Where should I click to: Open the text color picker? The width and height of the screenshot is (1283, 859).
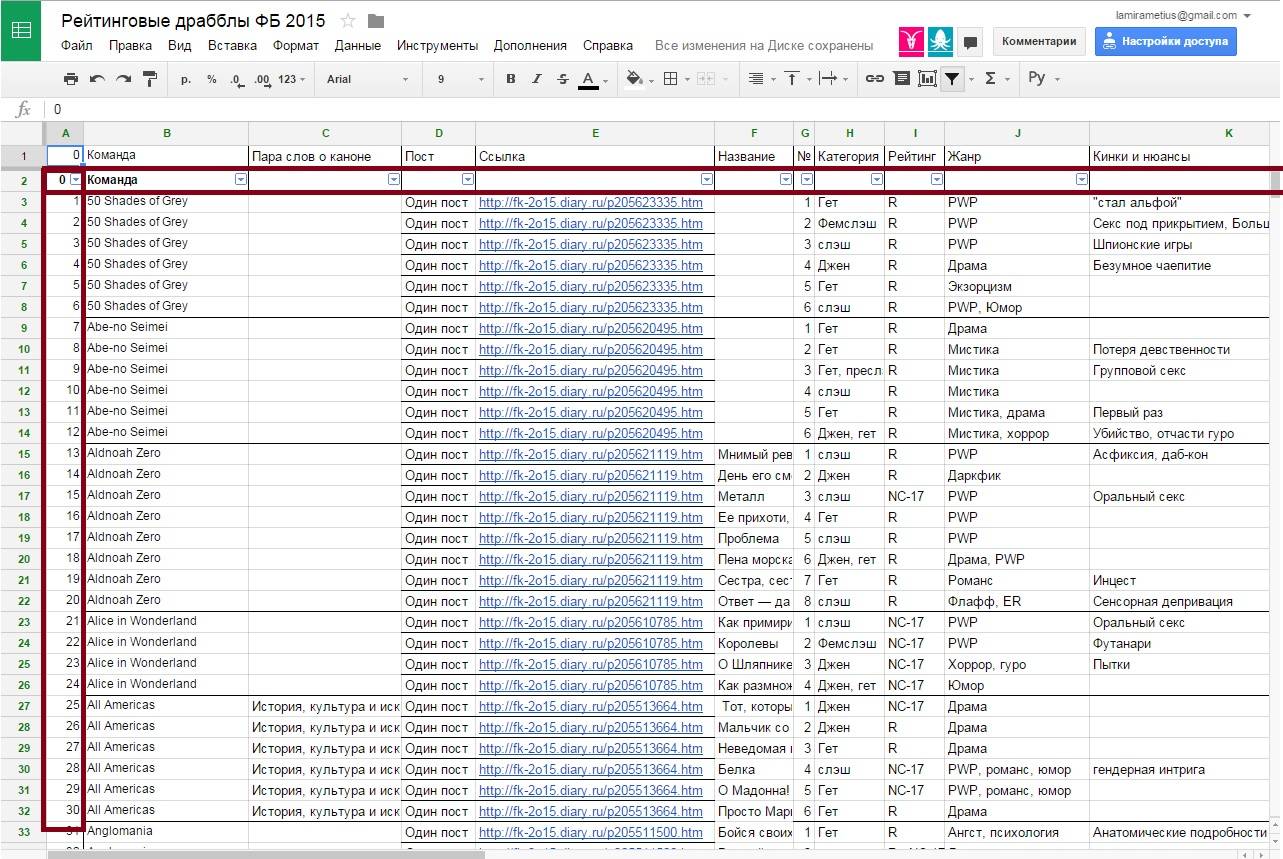pyautogui.click(x=588, y=79)
